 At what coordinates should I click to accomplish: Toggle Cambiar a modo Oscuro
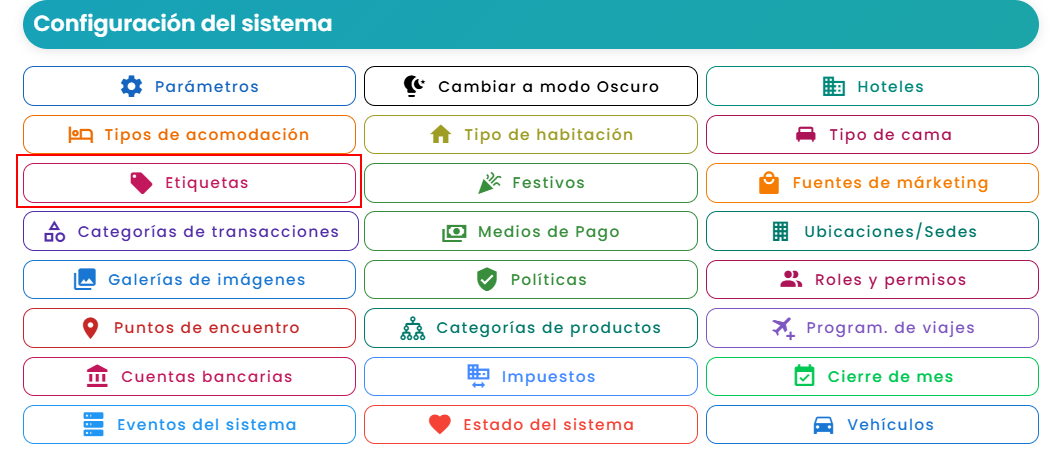click(x=531, y=86)
